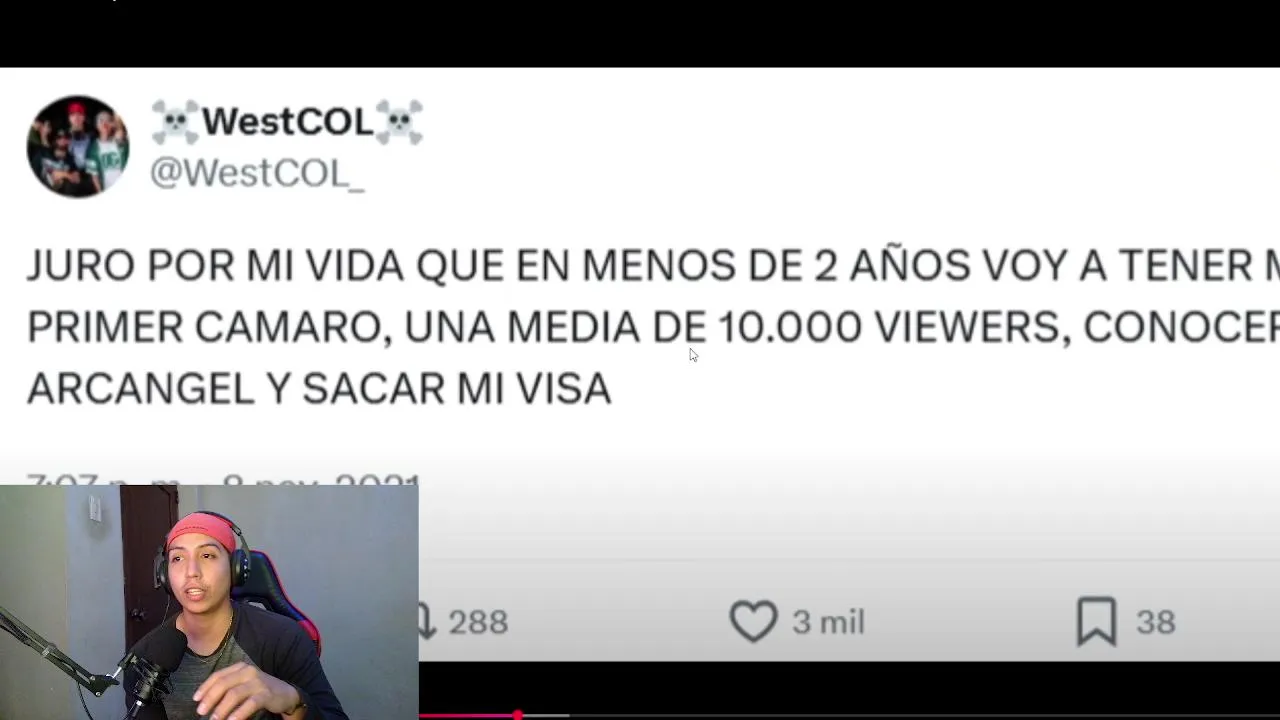Viewport: 1280px width, 720px height.
Task: Open the WestCOL display name
Action: [287, 122]
